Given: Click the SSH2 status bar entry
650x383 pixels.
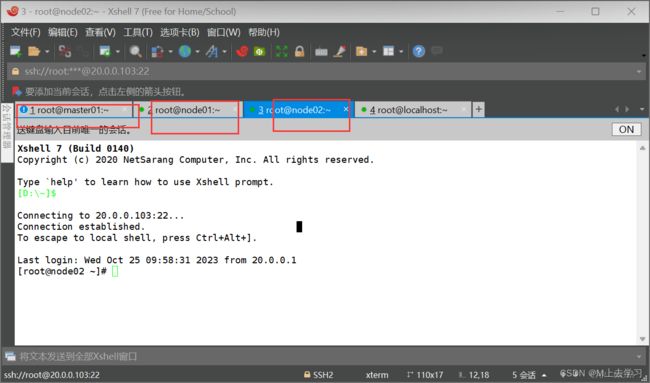Looking at the screenshot, I should coord(318,375).
